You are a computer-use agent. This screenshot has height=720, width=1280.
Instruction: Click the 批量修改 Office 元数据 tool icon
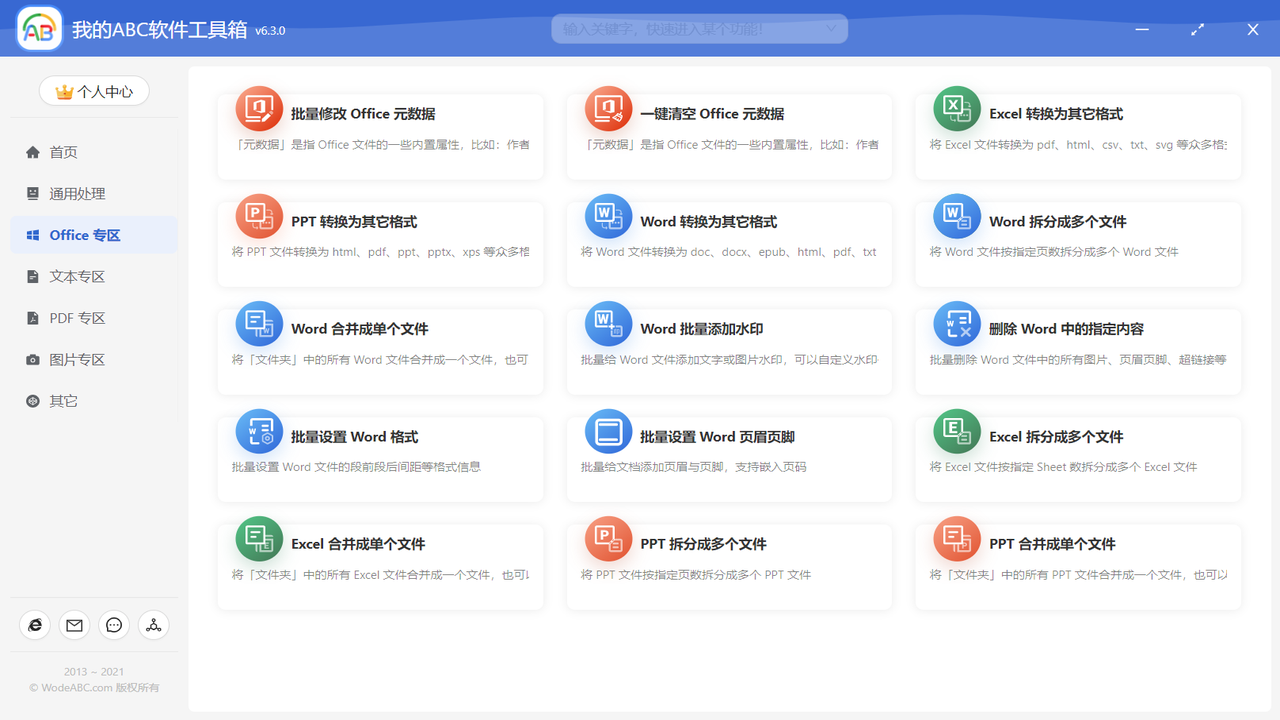pos(258,107)
